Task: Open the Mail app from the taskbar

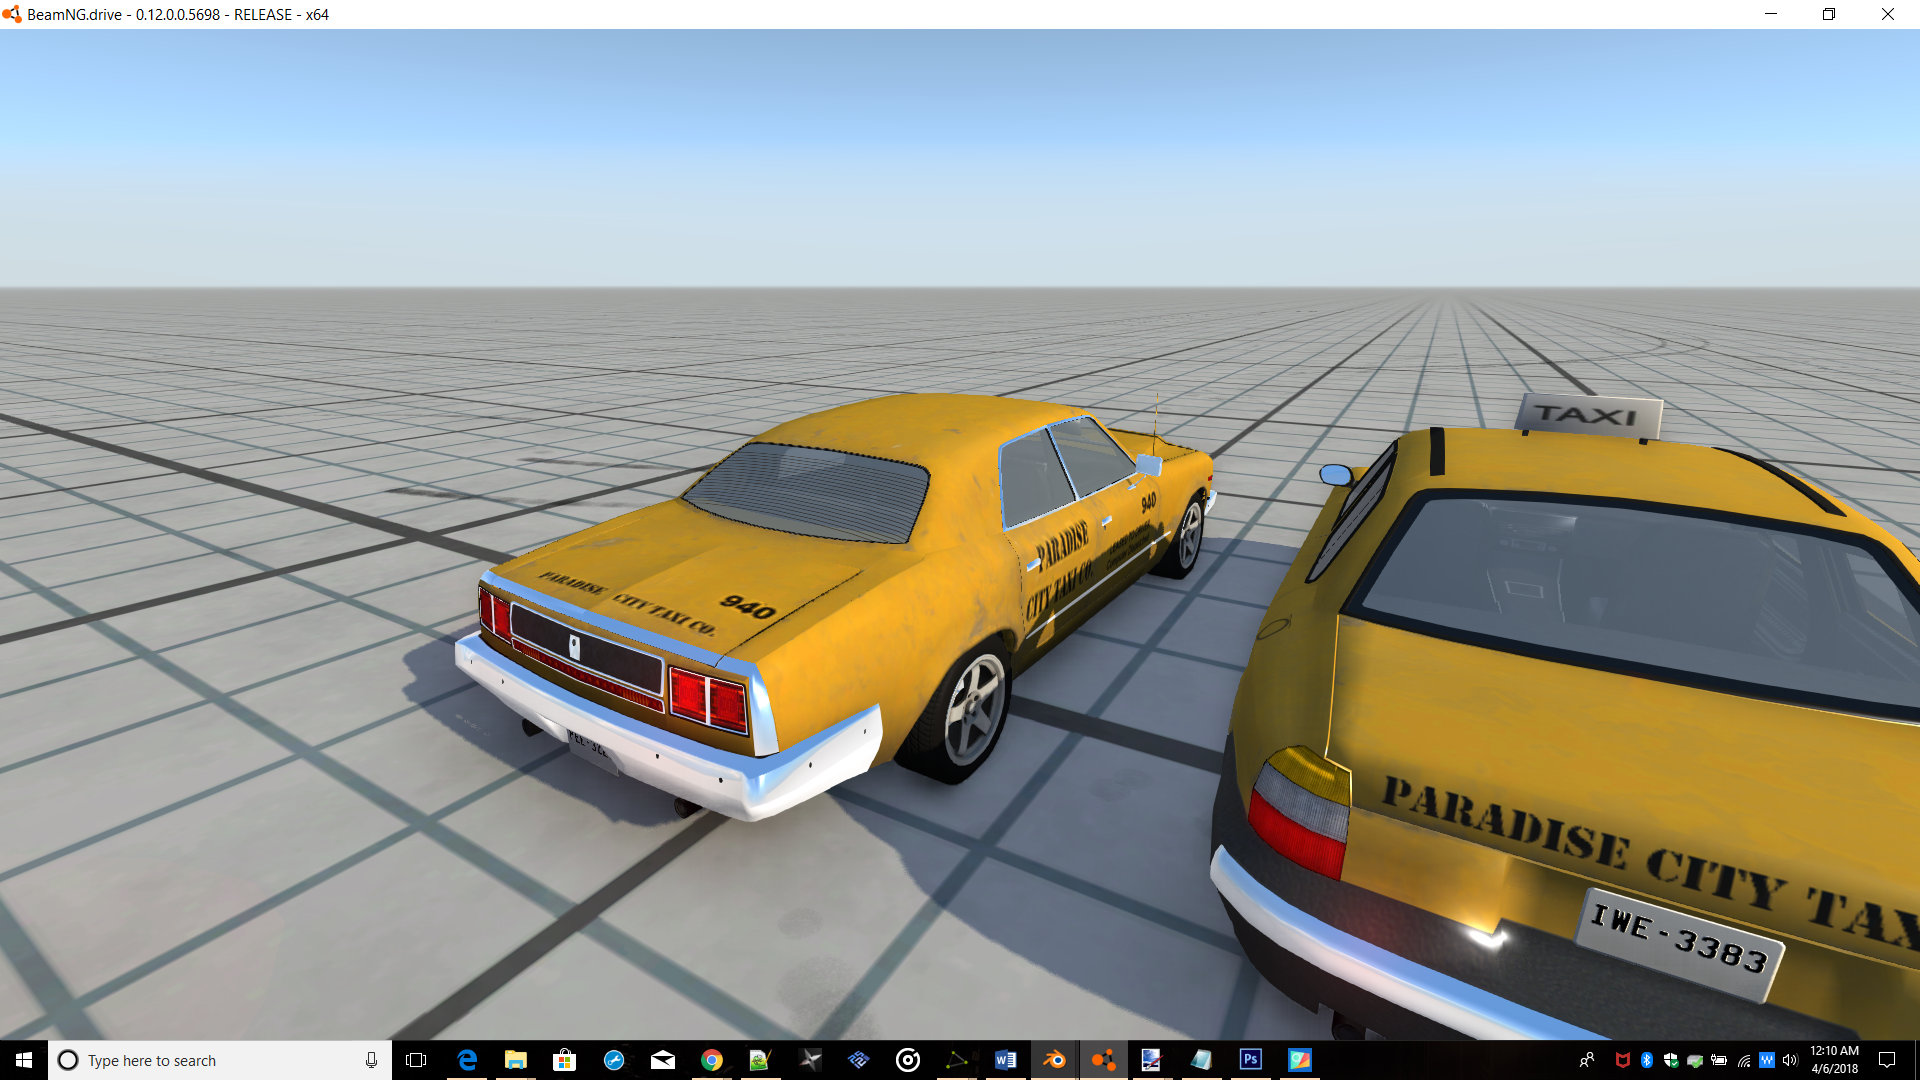Action: click(x=663, y=1060)
